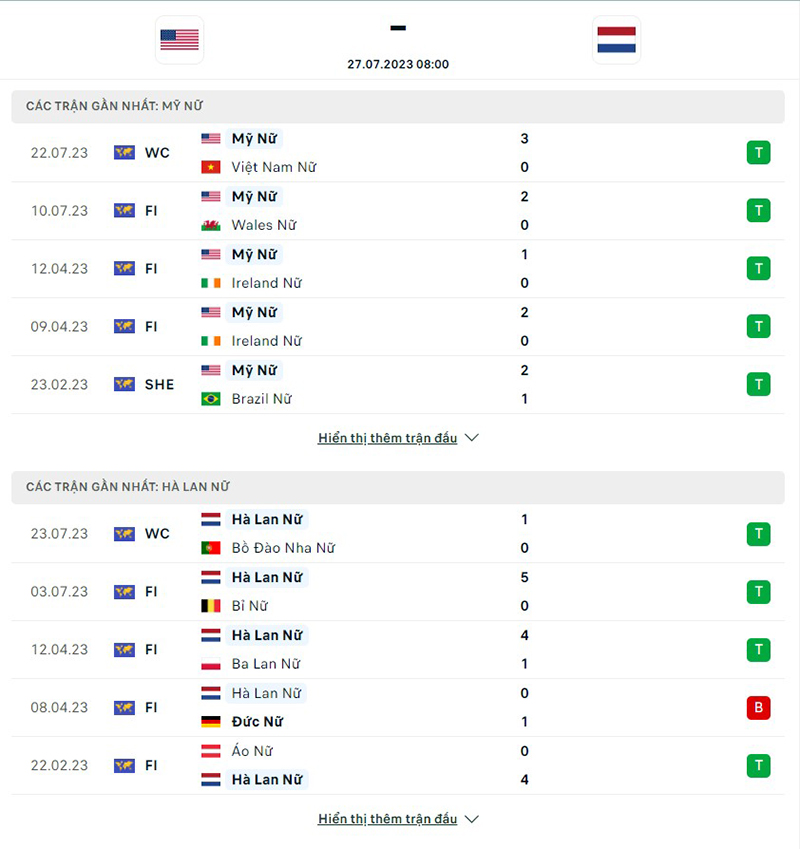This screenshot has height=849, width=800.
Task: Click the "Các trận gần nhất: Mỹ Nữ" section header
Action: (114, 106)
